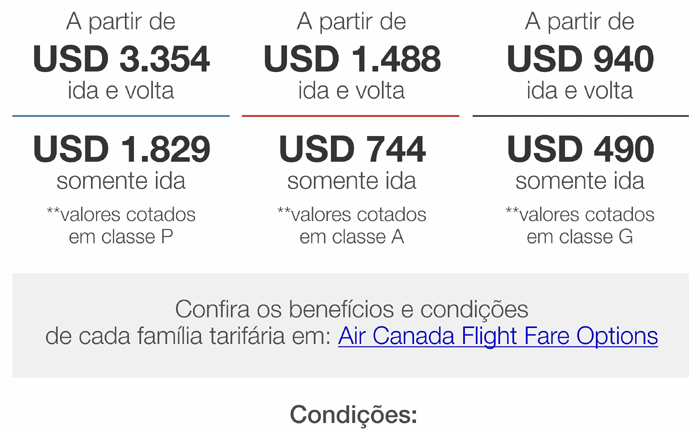Click the red divider line under USD 1.488
Image resolution: width=700 pixels, height=435 pixels.
(x=350, y=116)
